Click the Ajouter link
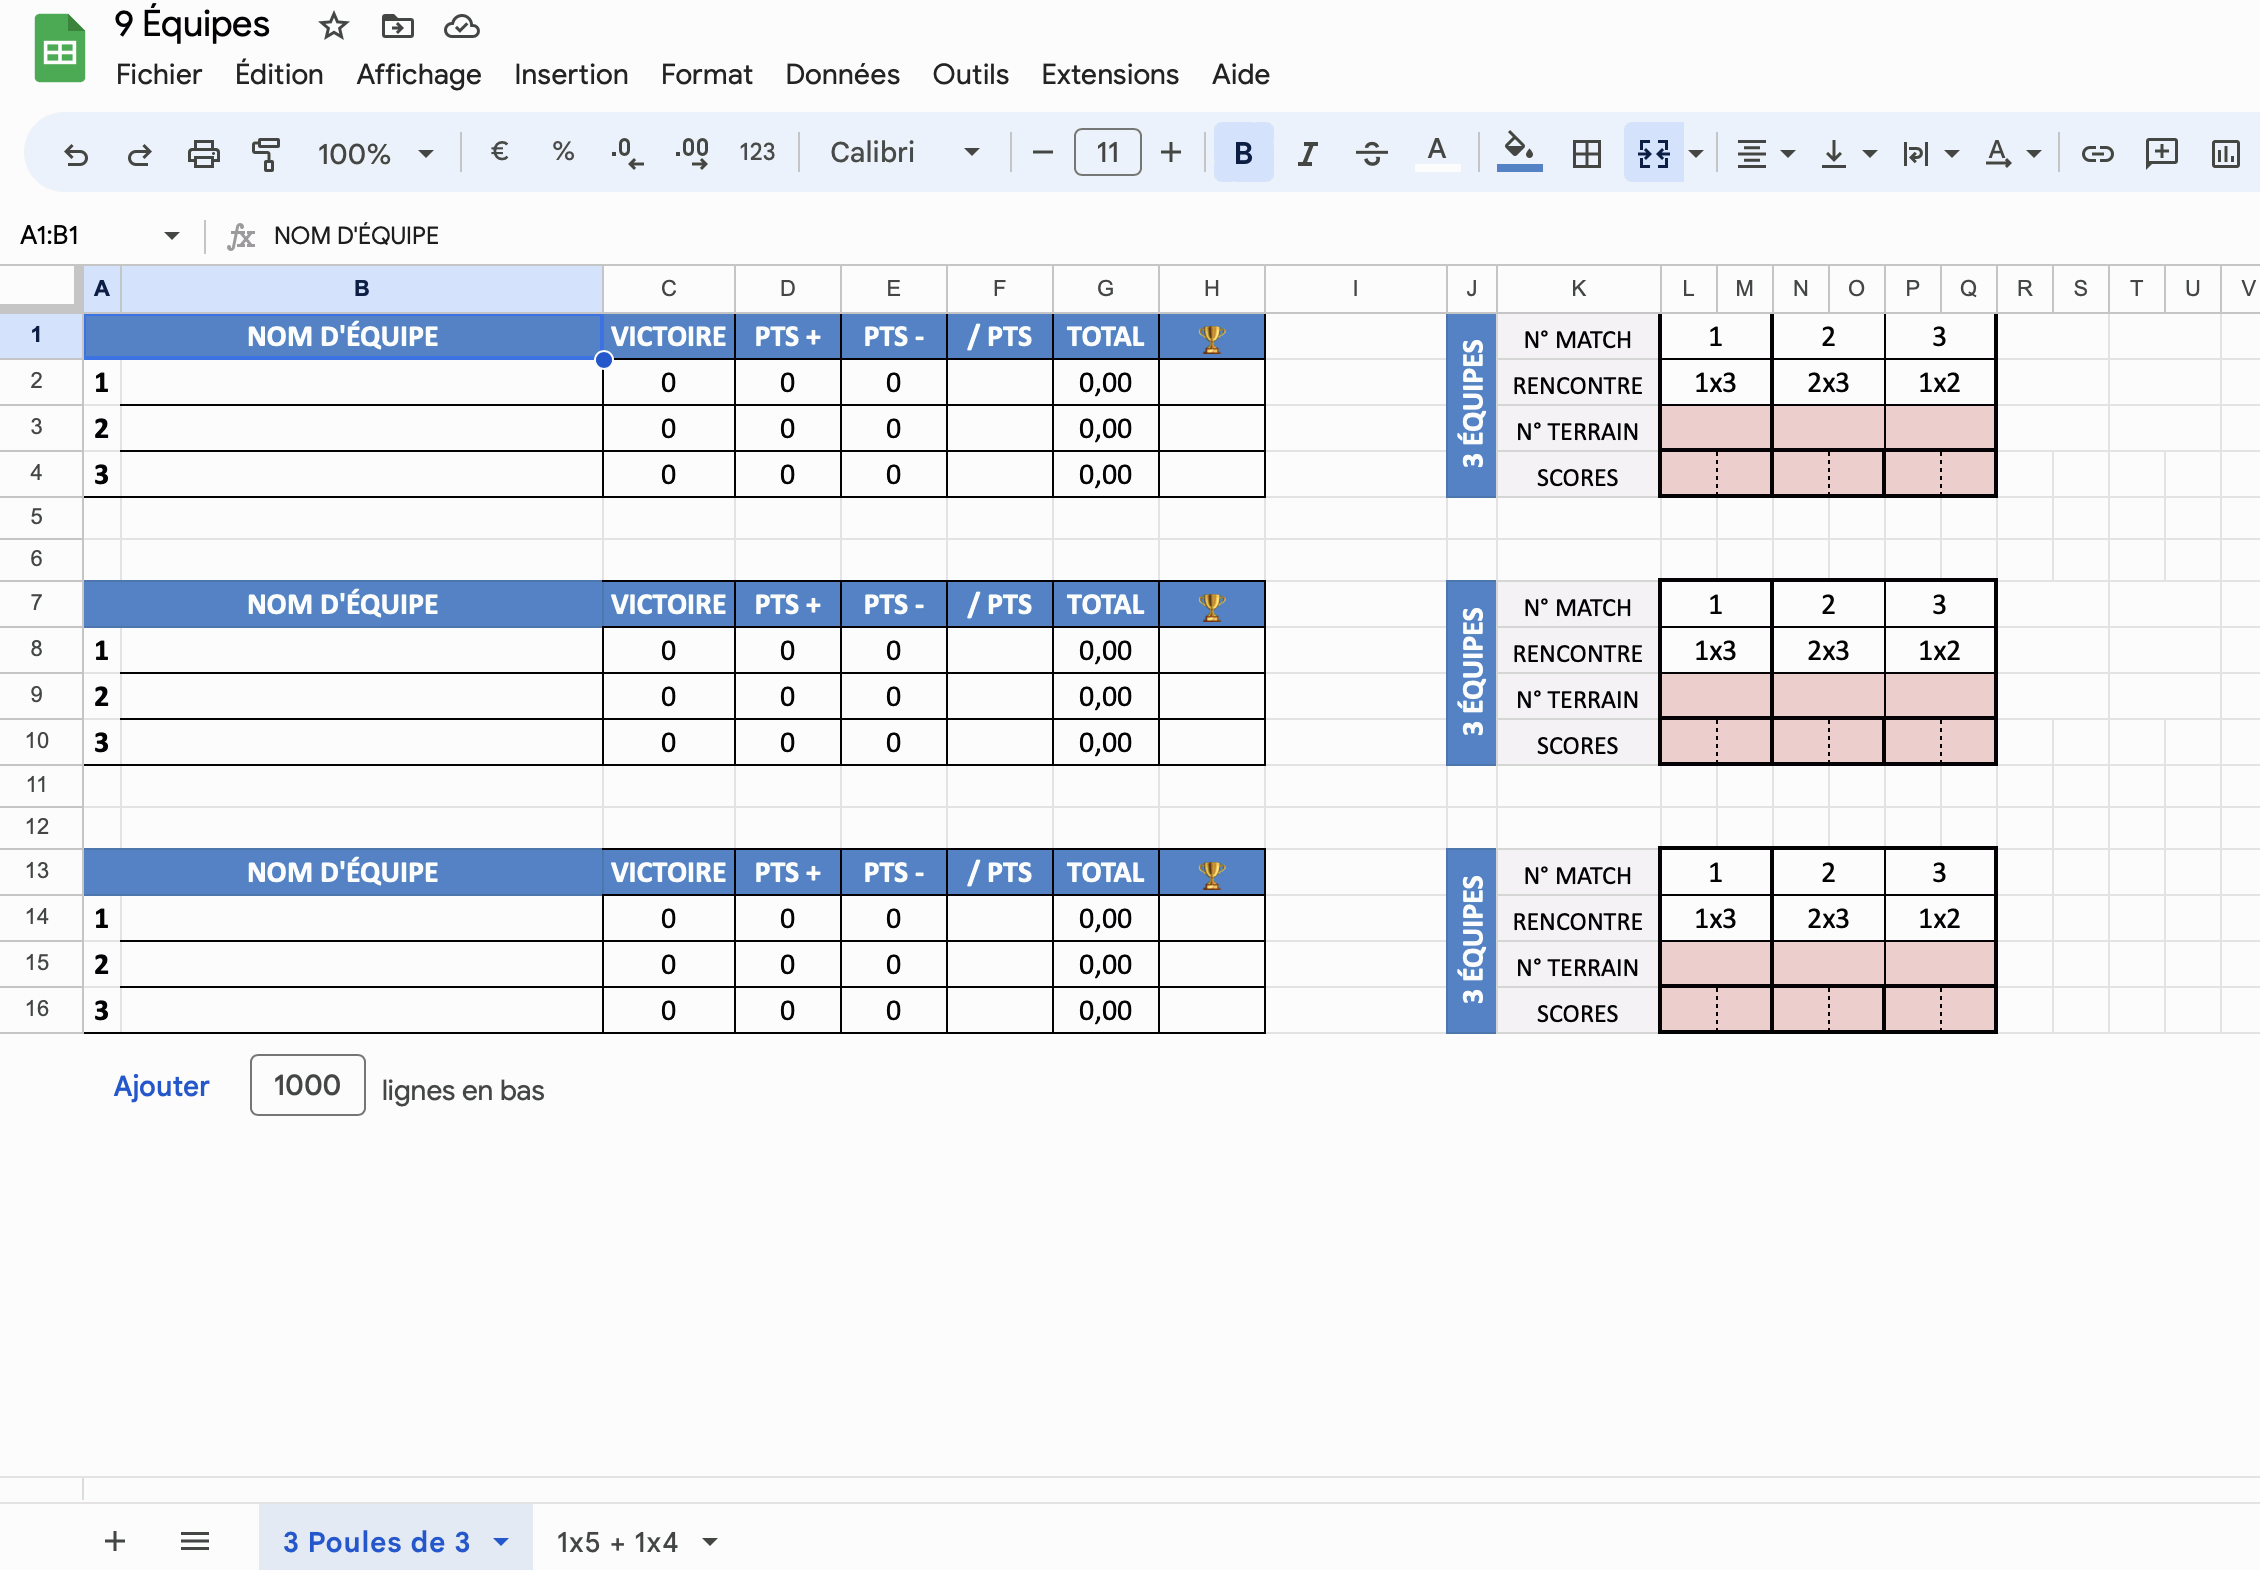The width and height of the screenshot is (2260, 1570). 161,1086
